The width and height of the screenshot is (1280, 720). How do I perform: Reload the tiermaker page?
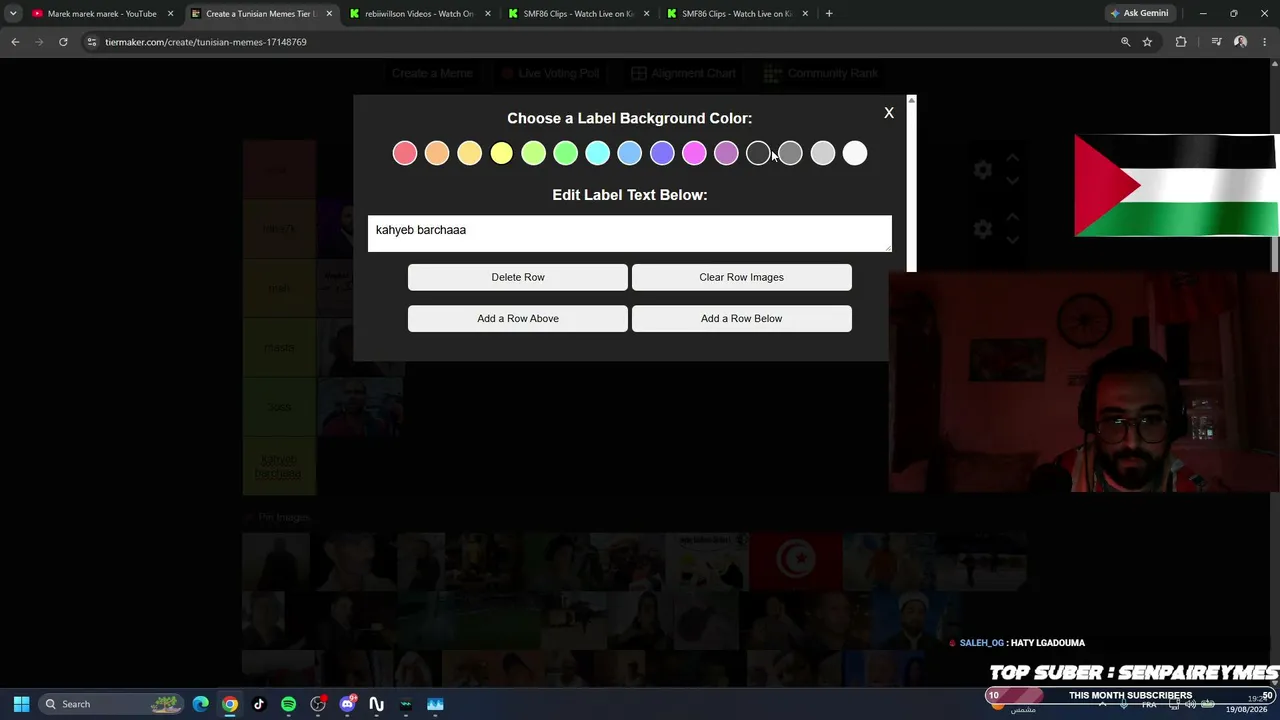[63, 42]
